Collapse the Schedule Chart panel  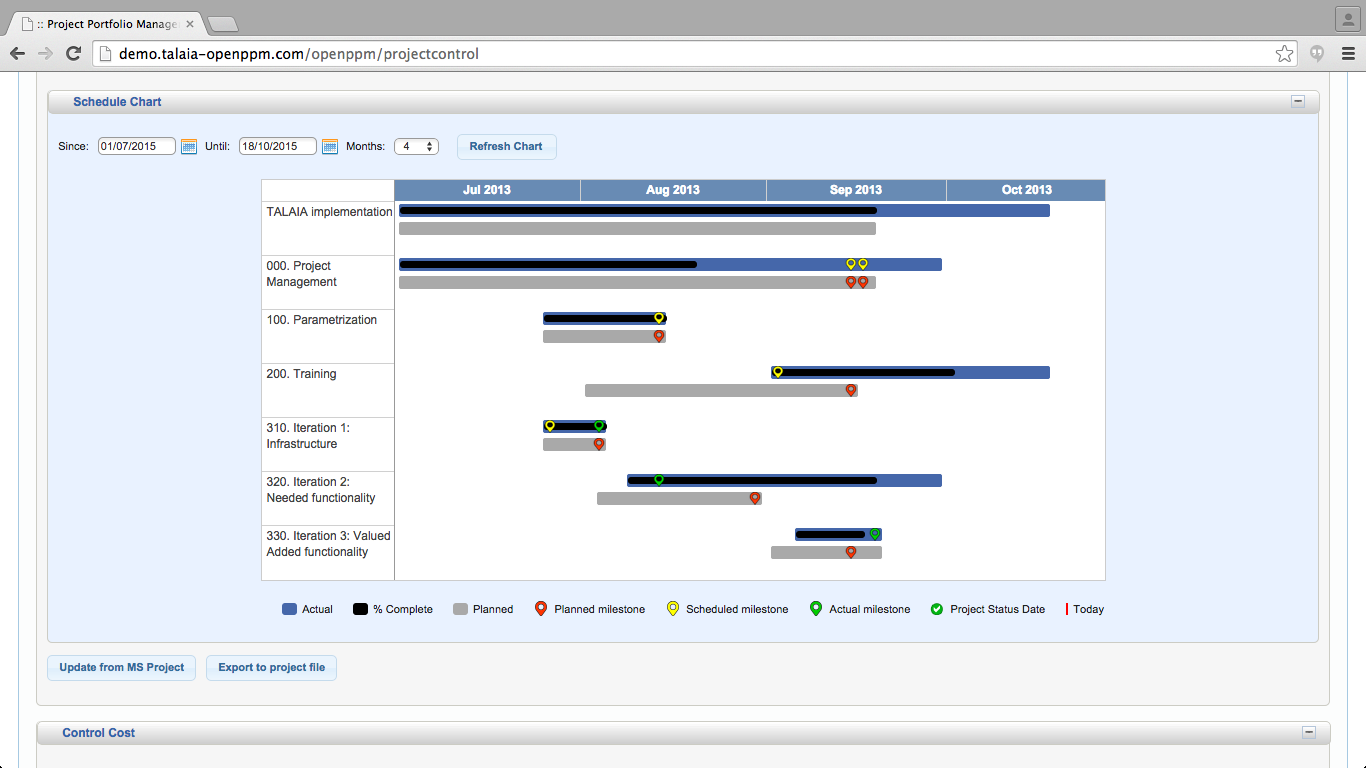point(1298,101)
